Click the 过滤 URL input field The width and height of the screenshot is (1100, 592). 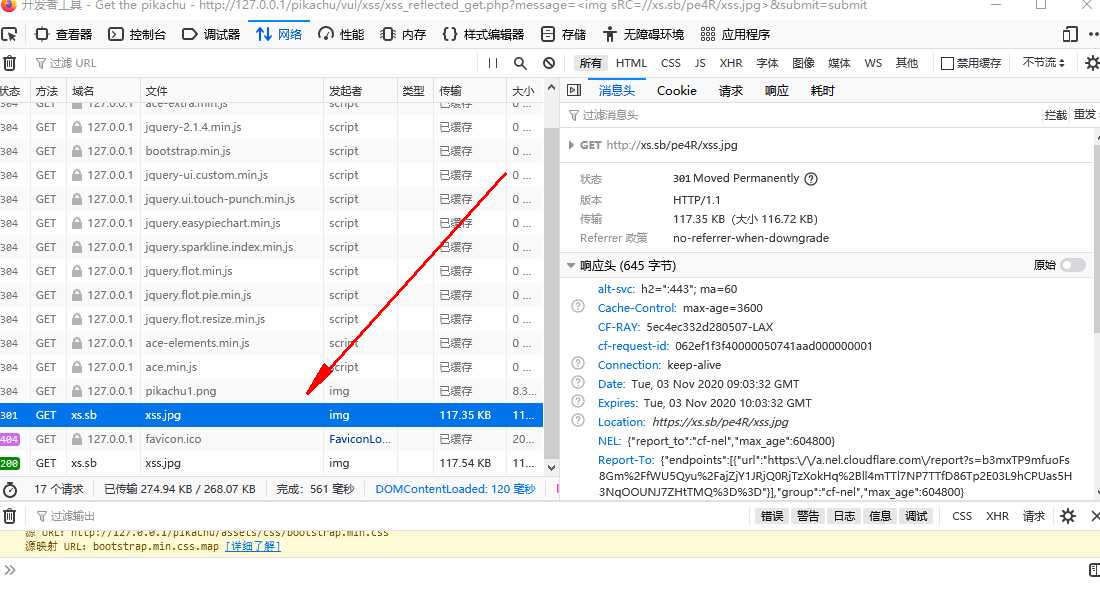[250, 63]
